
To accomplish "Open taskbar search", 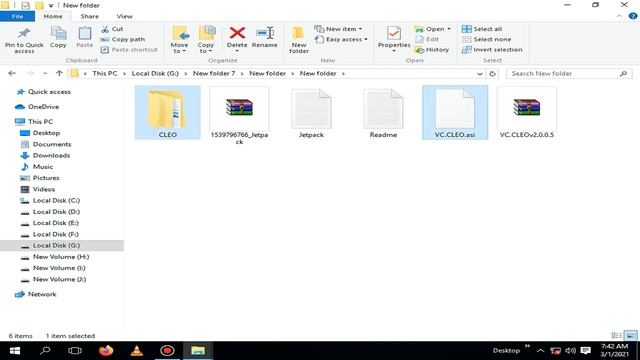I will 45,351.
